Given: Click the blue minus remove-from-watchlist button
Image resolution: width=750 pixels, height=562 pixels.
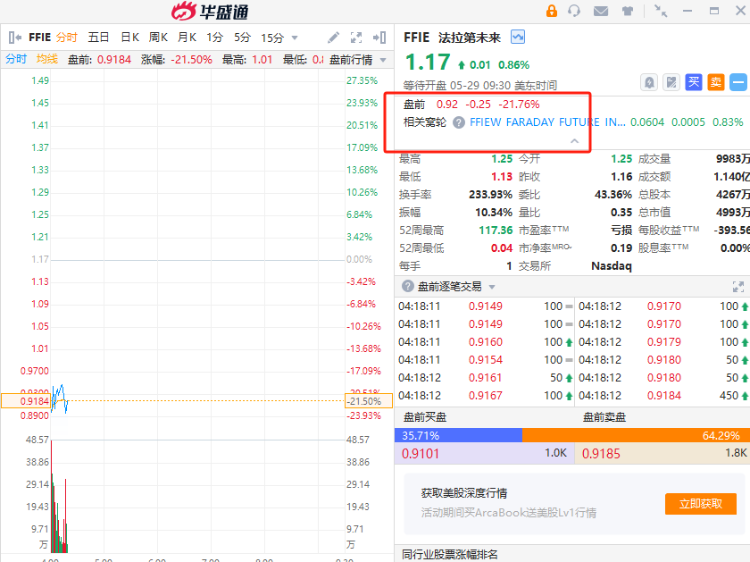Looking at the screenshot, I should tap(738, 82).
